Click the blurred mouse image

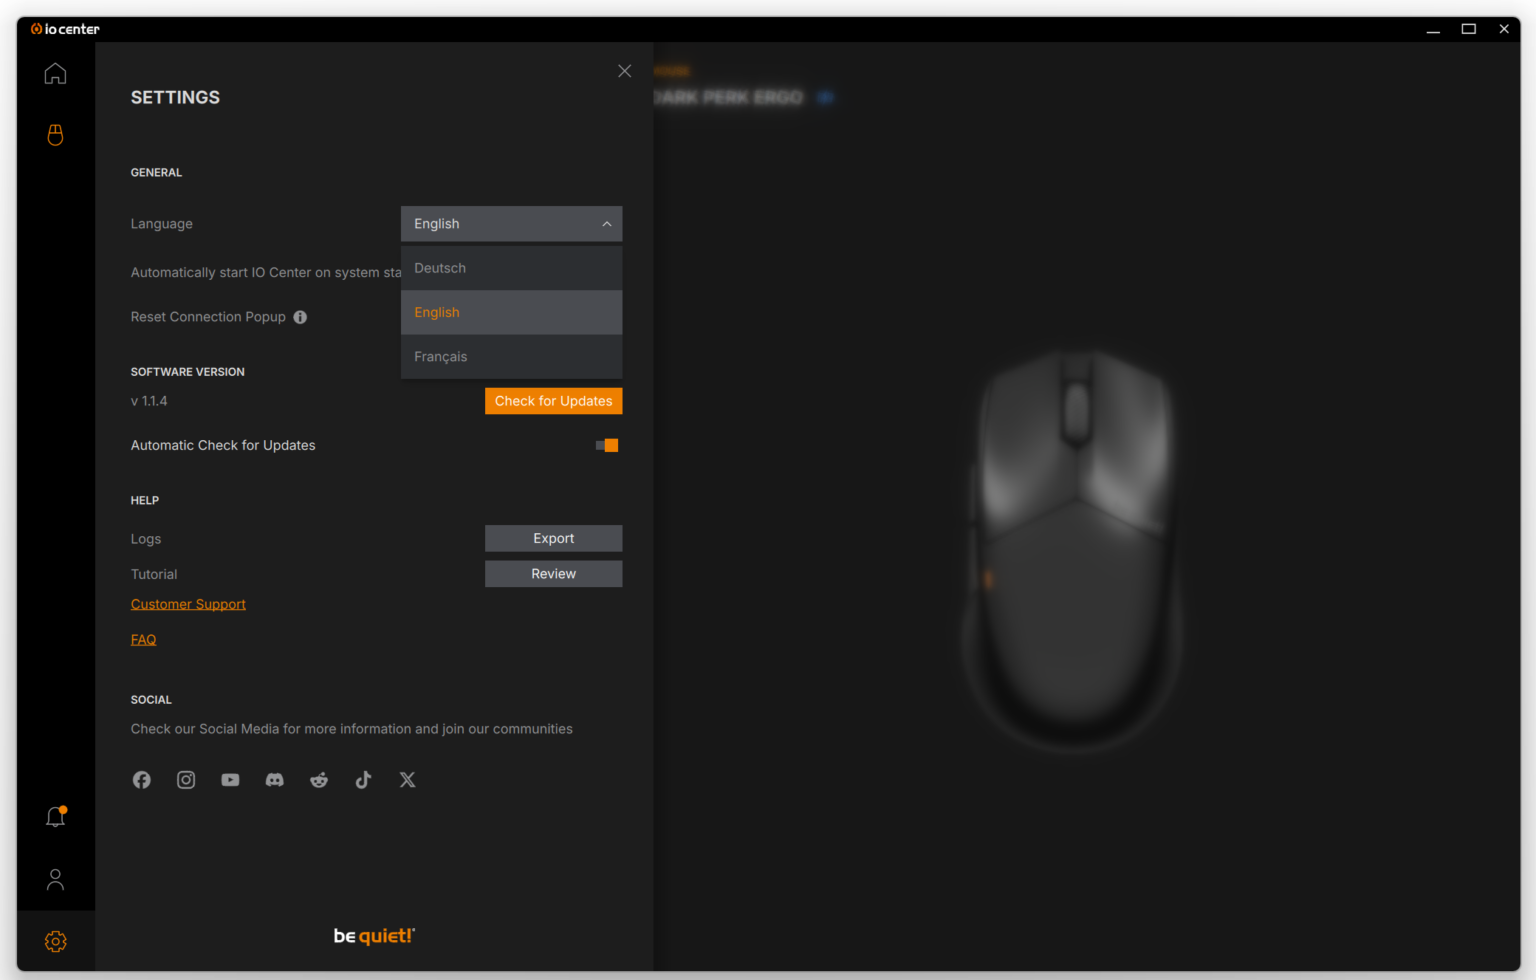pyautogui.click(x=1072, y=550)
